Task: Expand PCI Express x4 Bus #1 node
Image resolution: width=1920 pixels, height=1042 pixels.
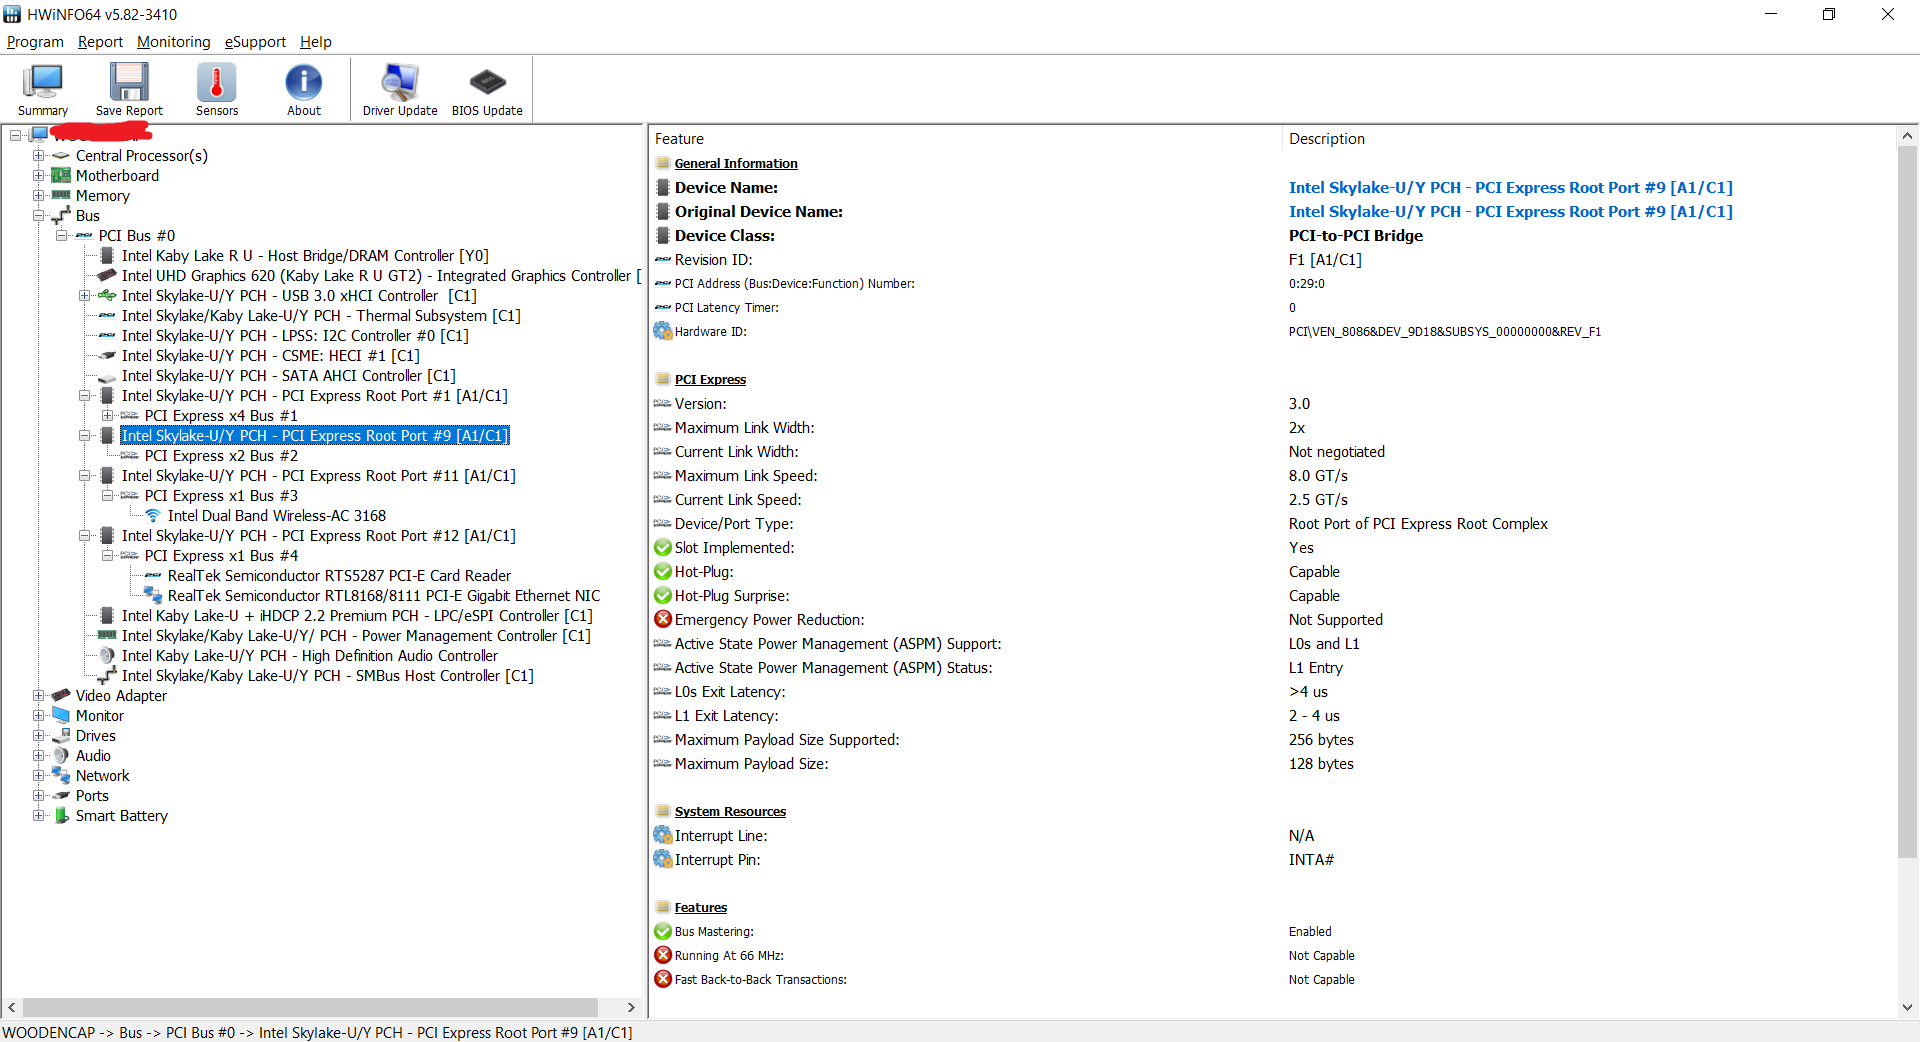Action: 107,416
